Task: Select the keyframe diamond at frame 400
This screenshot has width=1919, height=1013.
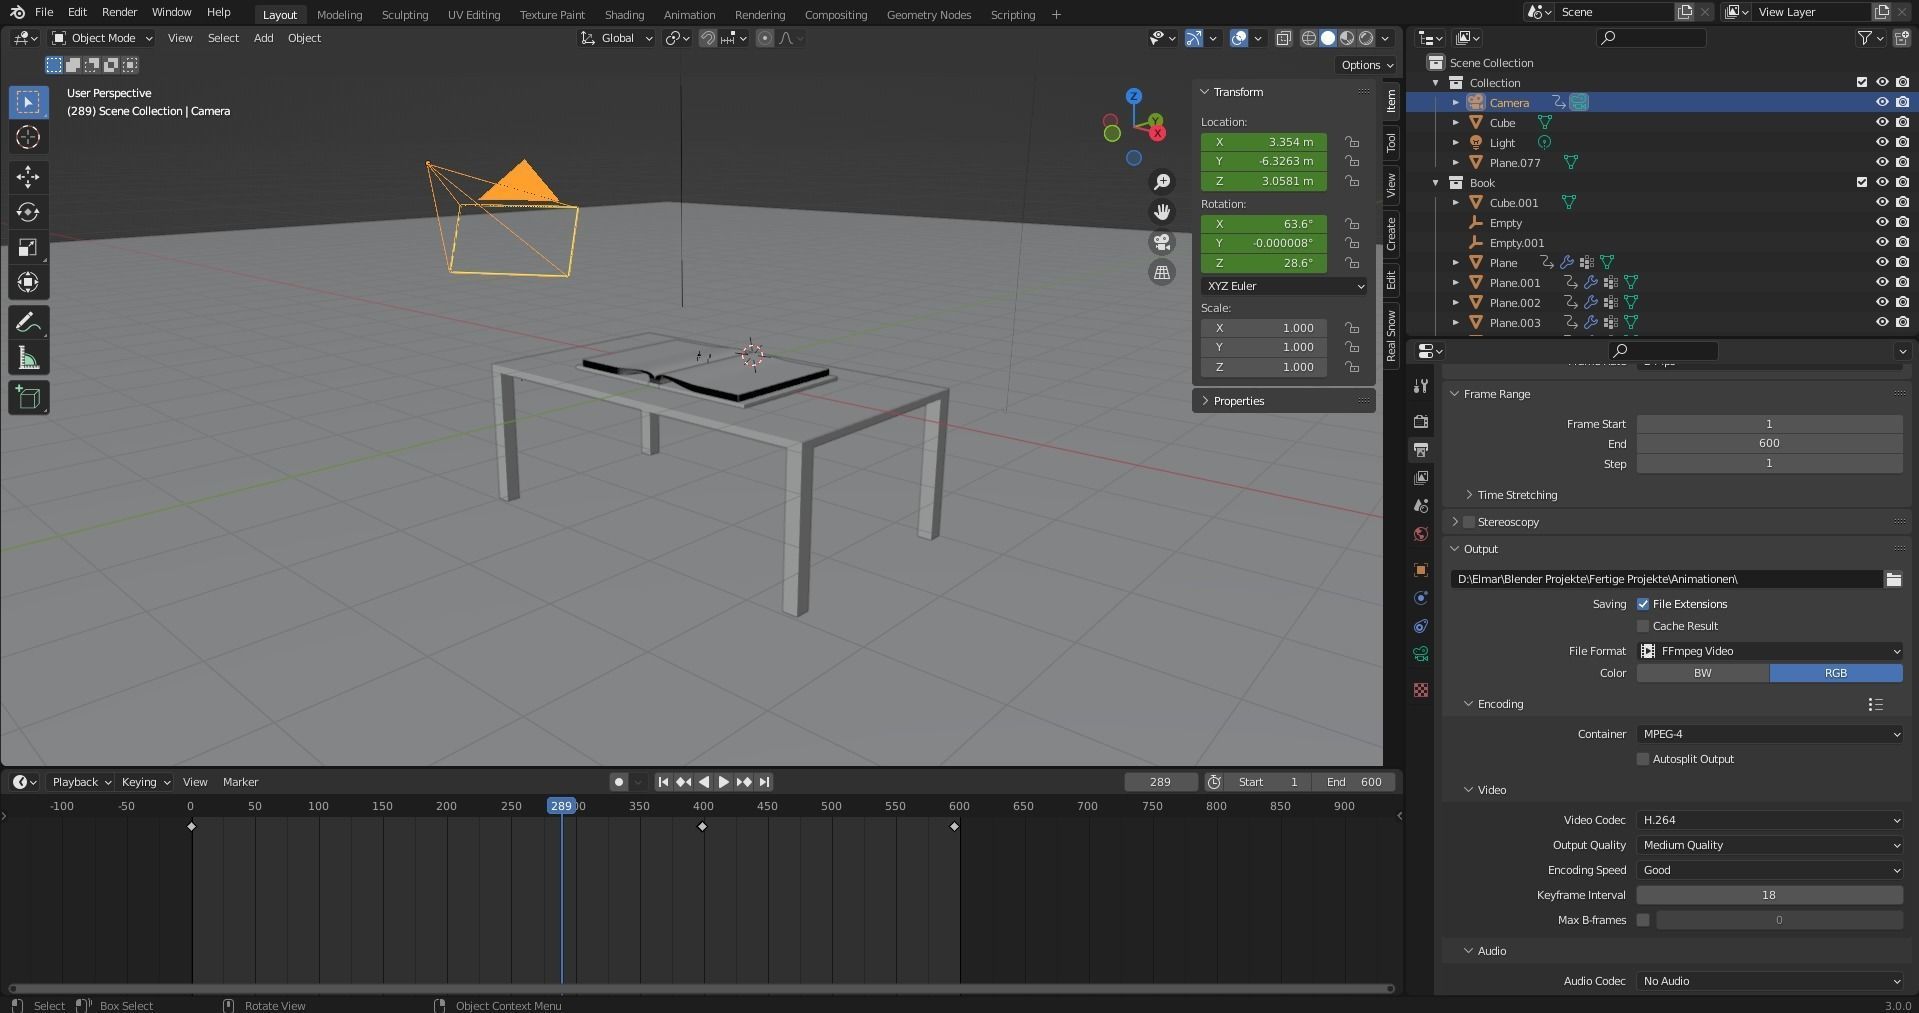Action: [x=702, y=826]
